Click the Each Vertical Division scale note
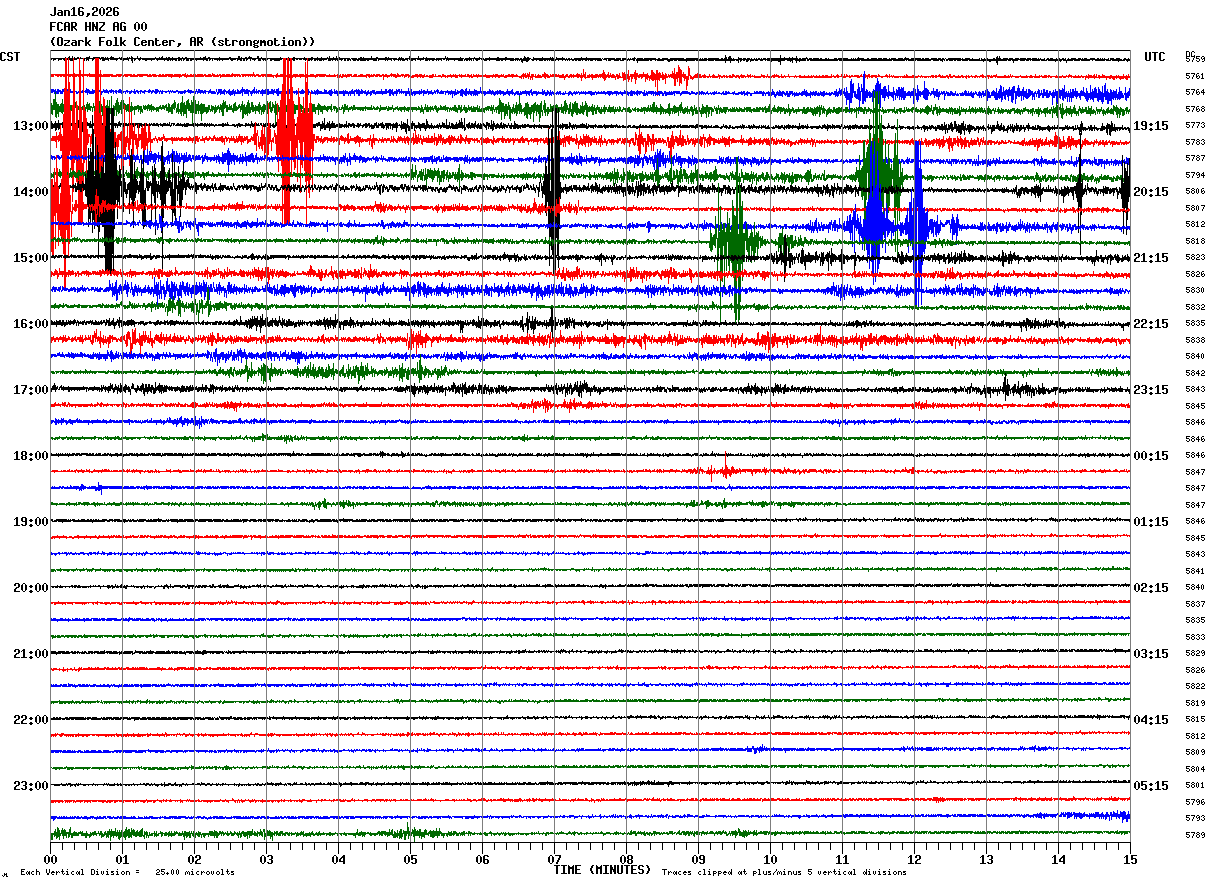 click(127, 873)
